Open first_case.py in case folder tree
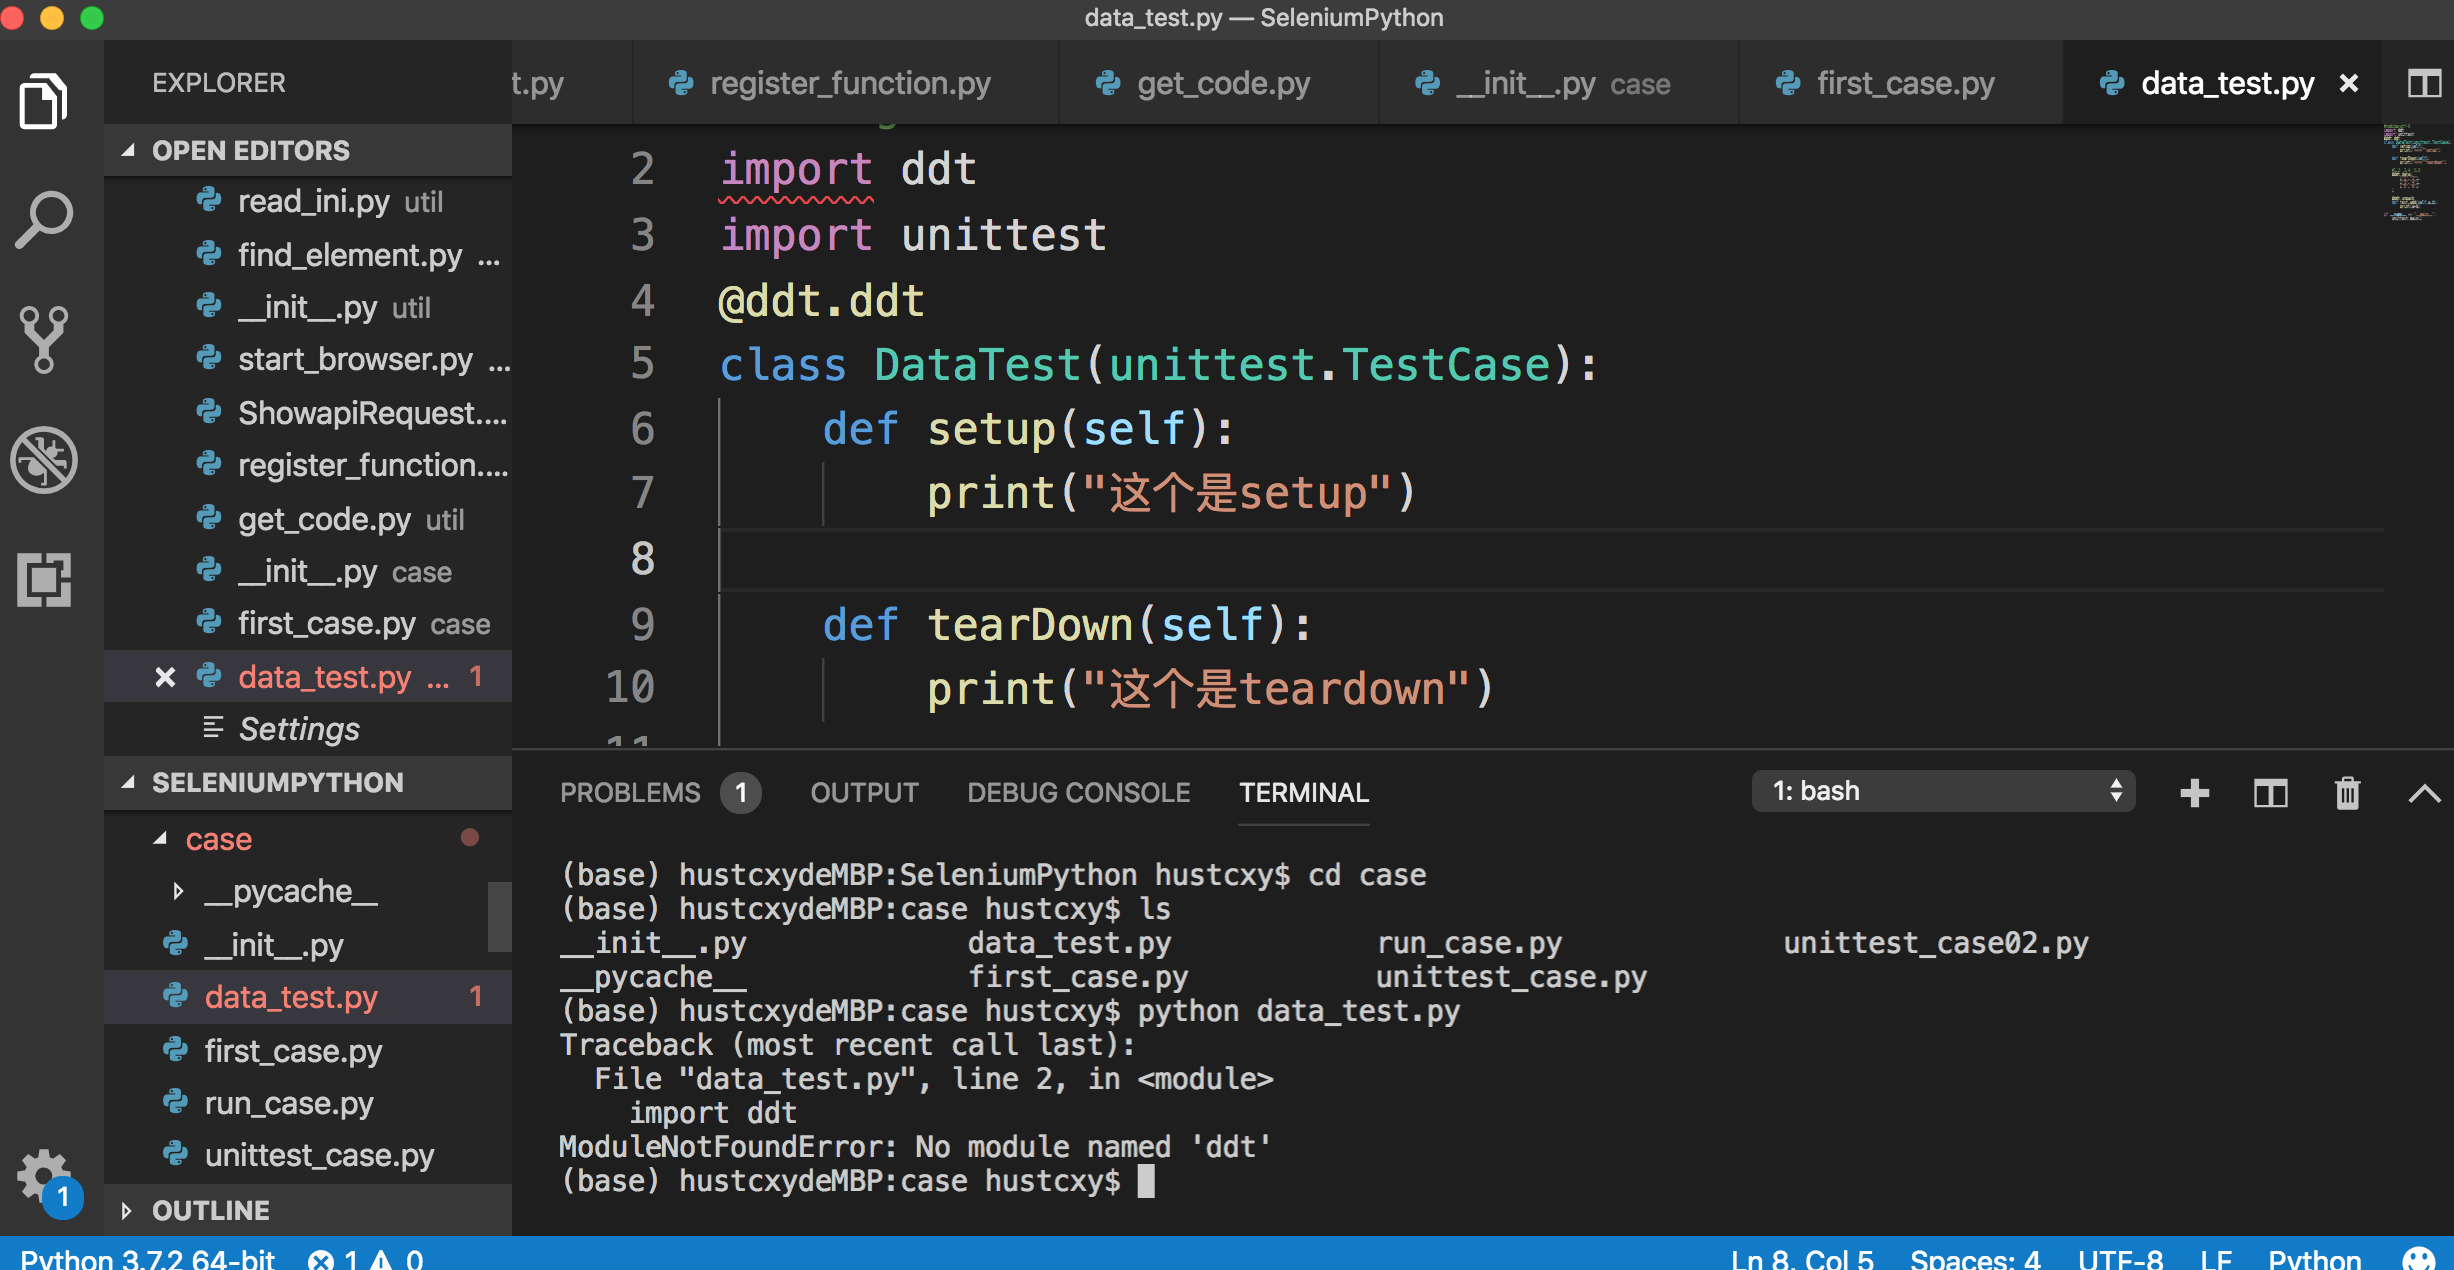The image size is (2454, 1270). point(308,1050)
